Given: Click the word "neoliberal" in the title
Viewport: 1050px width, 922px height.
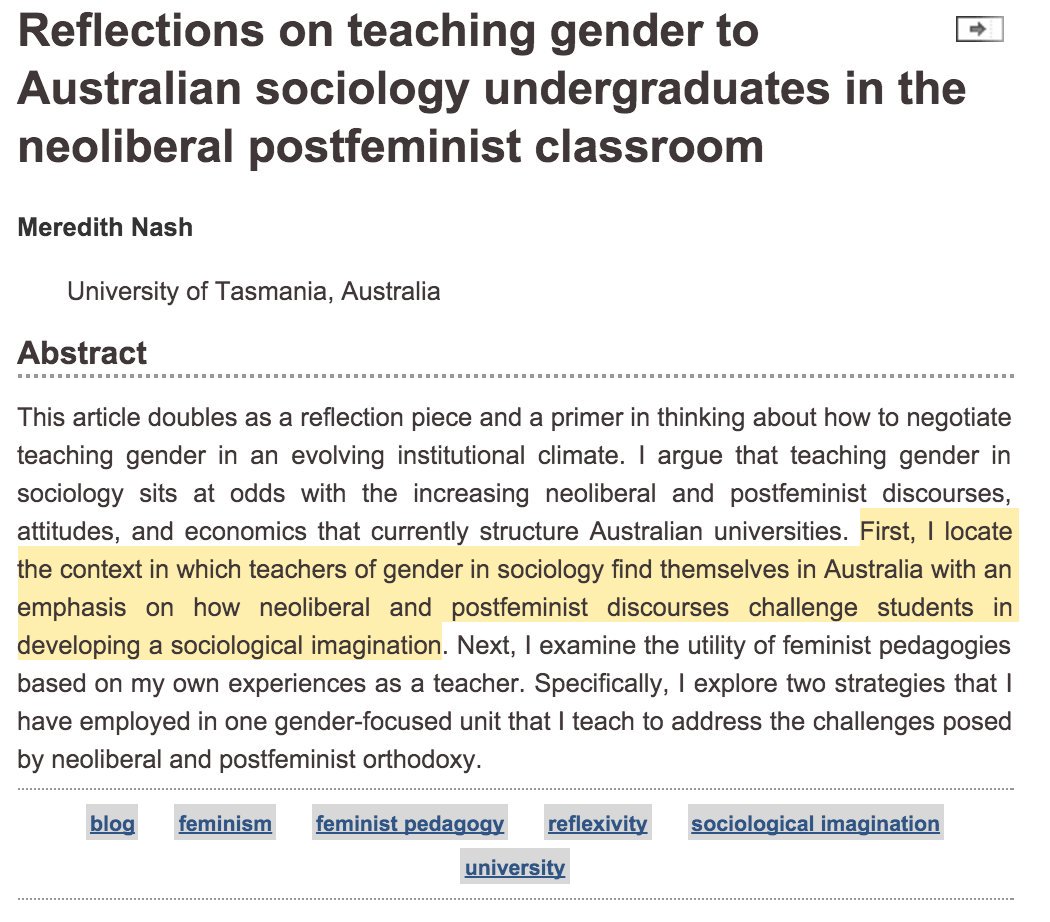Looking at the screenshot, I should [125, 147].
